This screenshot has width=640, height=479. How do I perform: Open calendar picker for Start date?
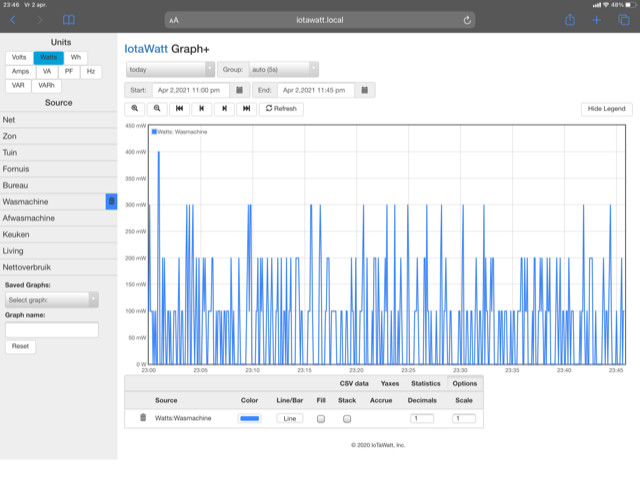[240, 90]
